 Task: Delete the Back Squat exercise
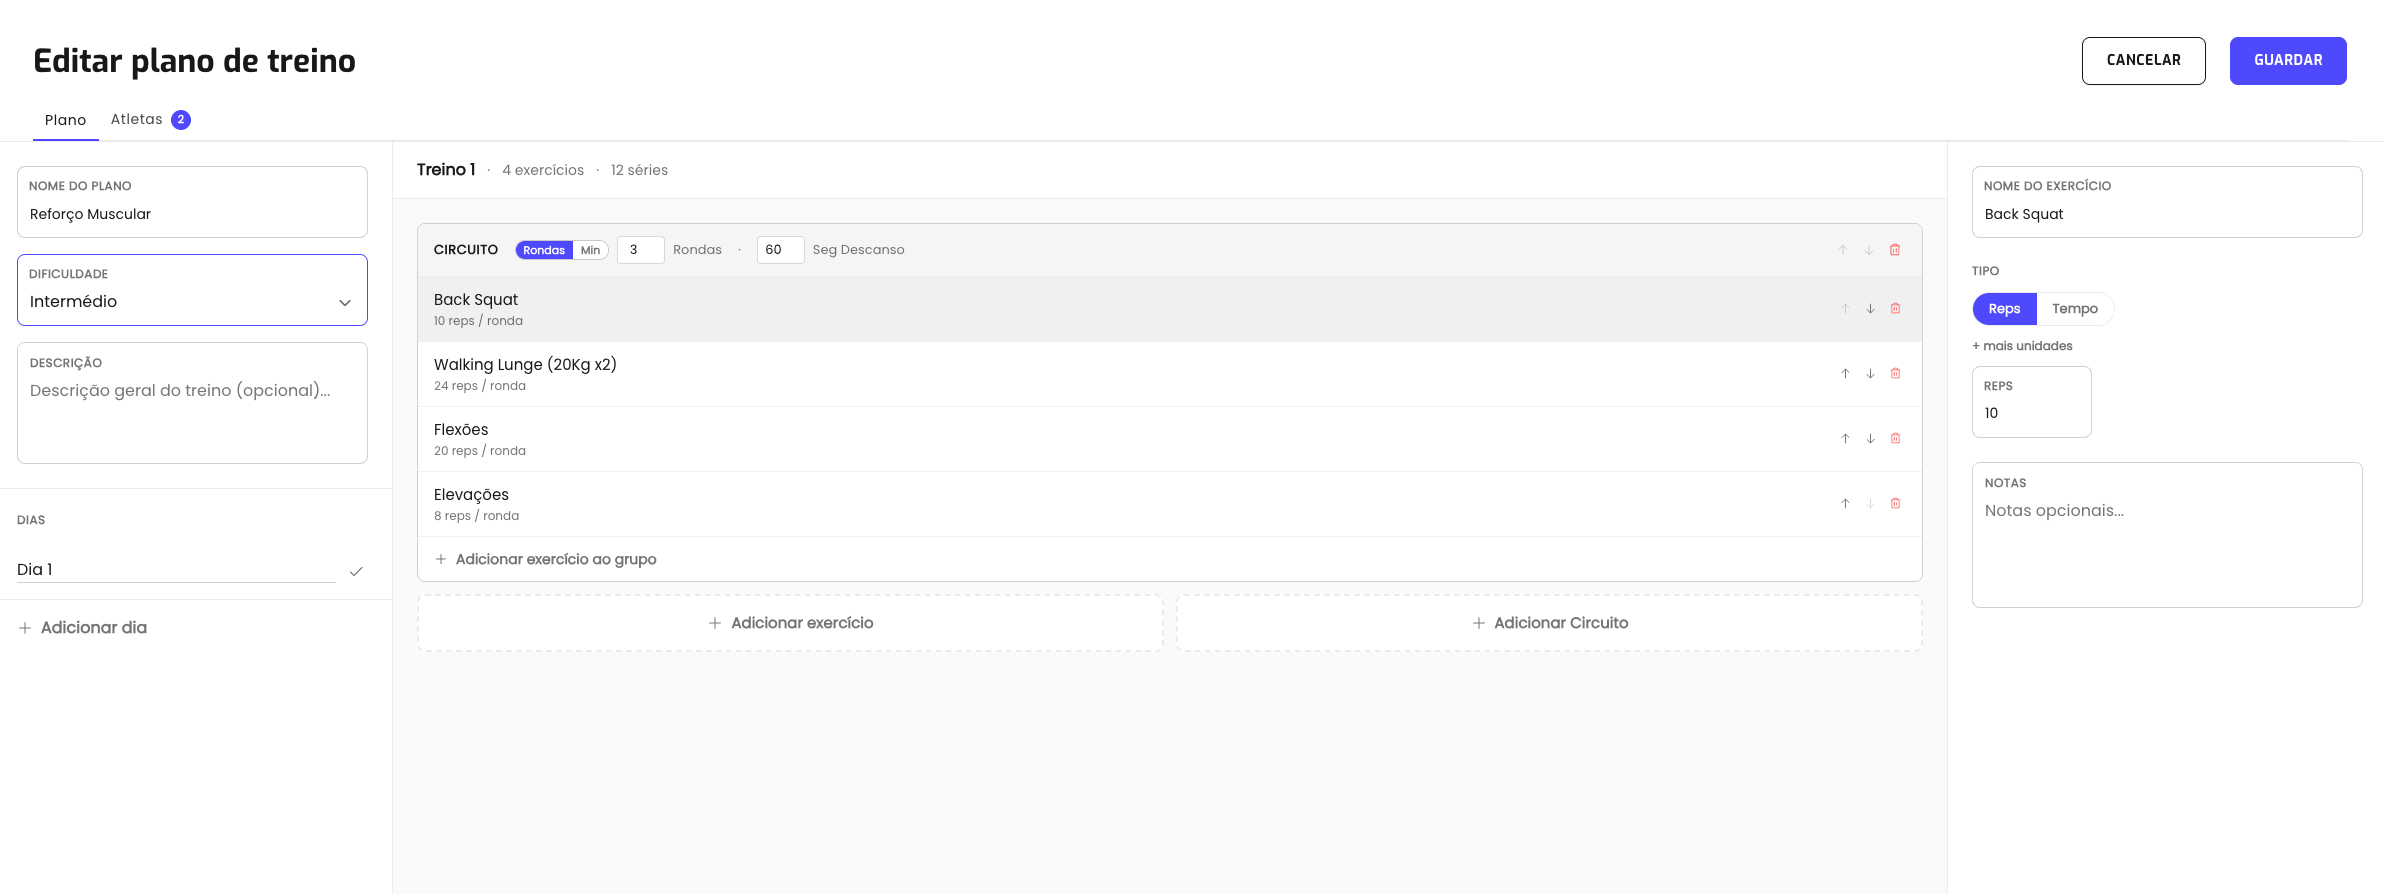pyautogui.click(x=1895, y=309)
